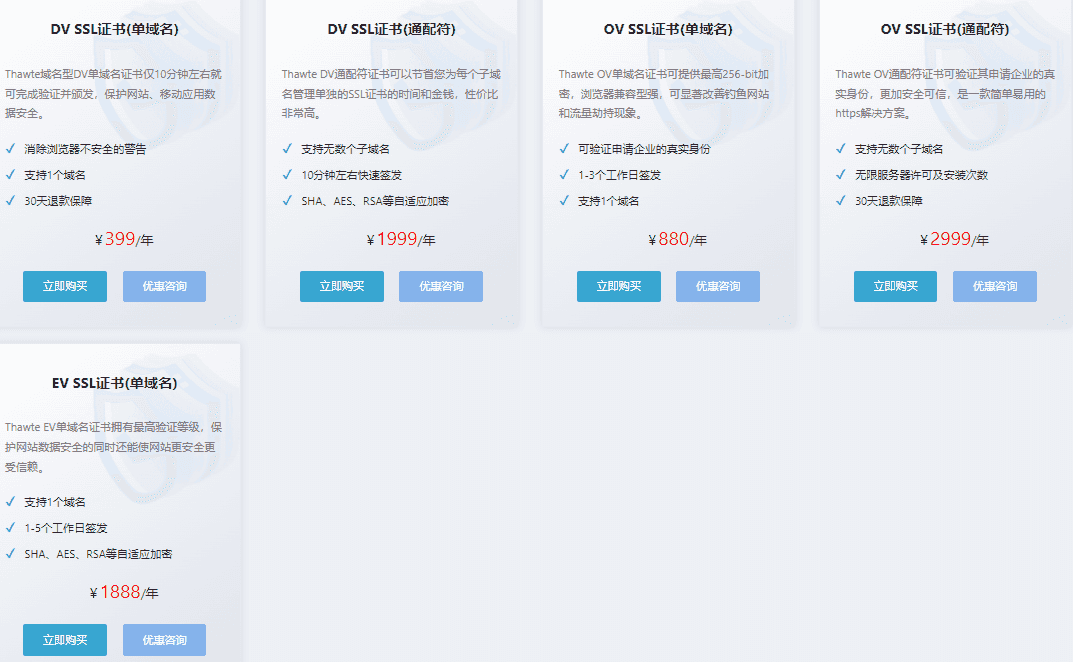The height and width of the screenshot is (662, 1073).
Task: Select the OV SSL证书(单域名) heading
Action: pyautogui.click(x=668, y=29)
